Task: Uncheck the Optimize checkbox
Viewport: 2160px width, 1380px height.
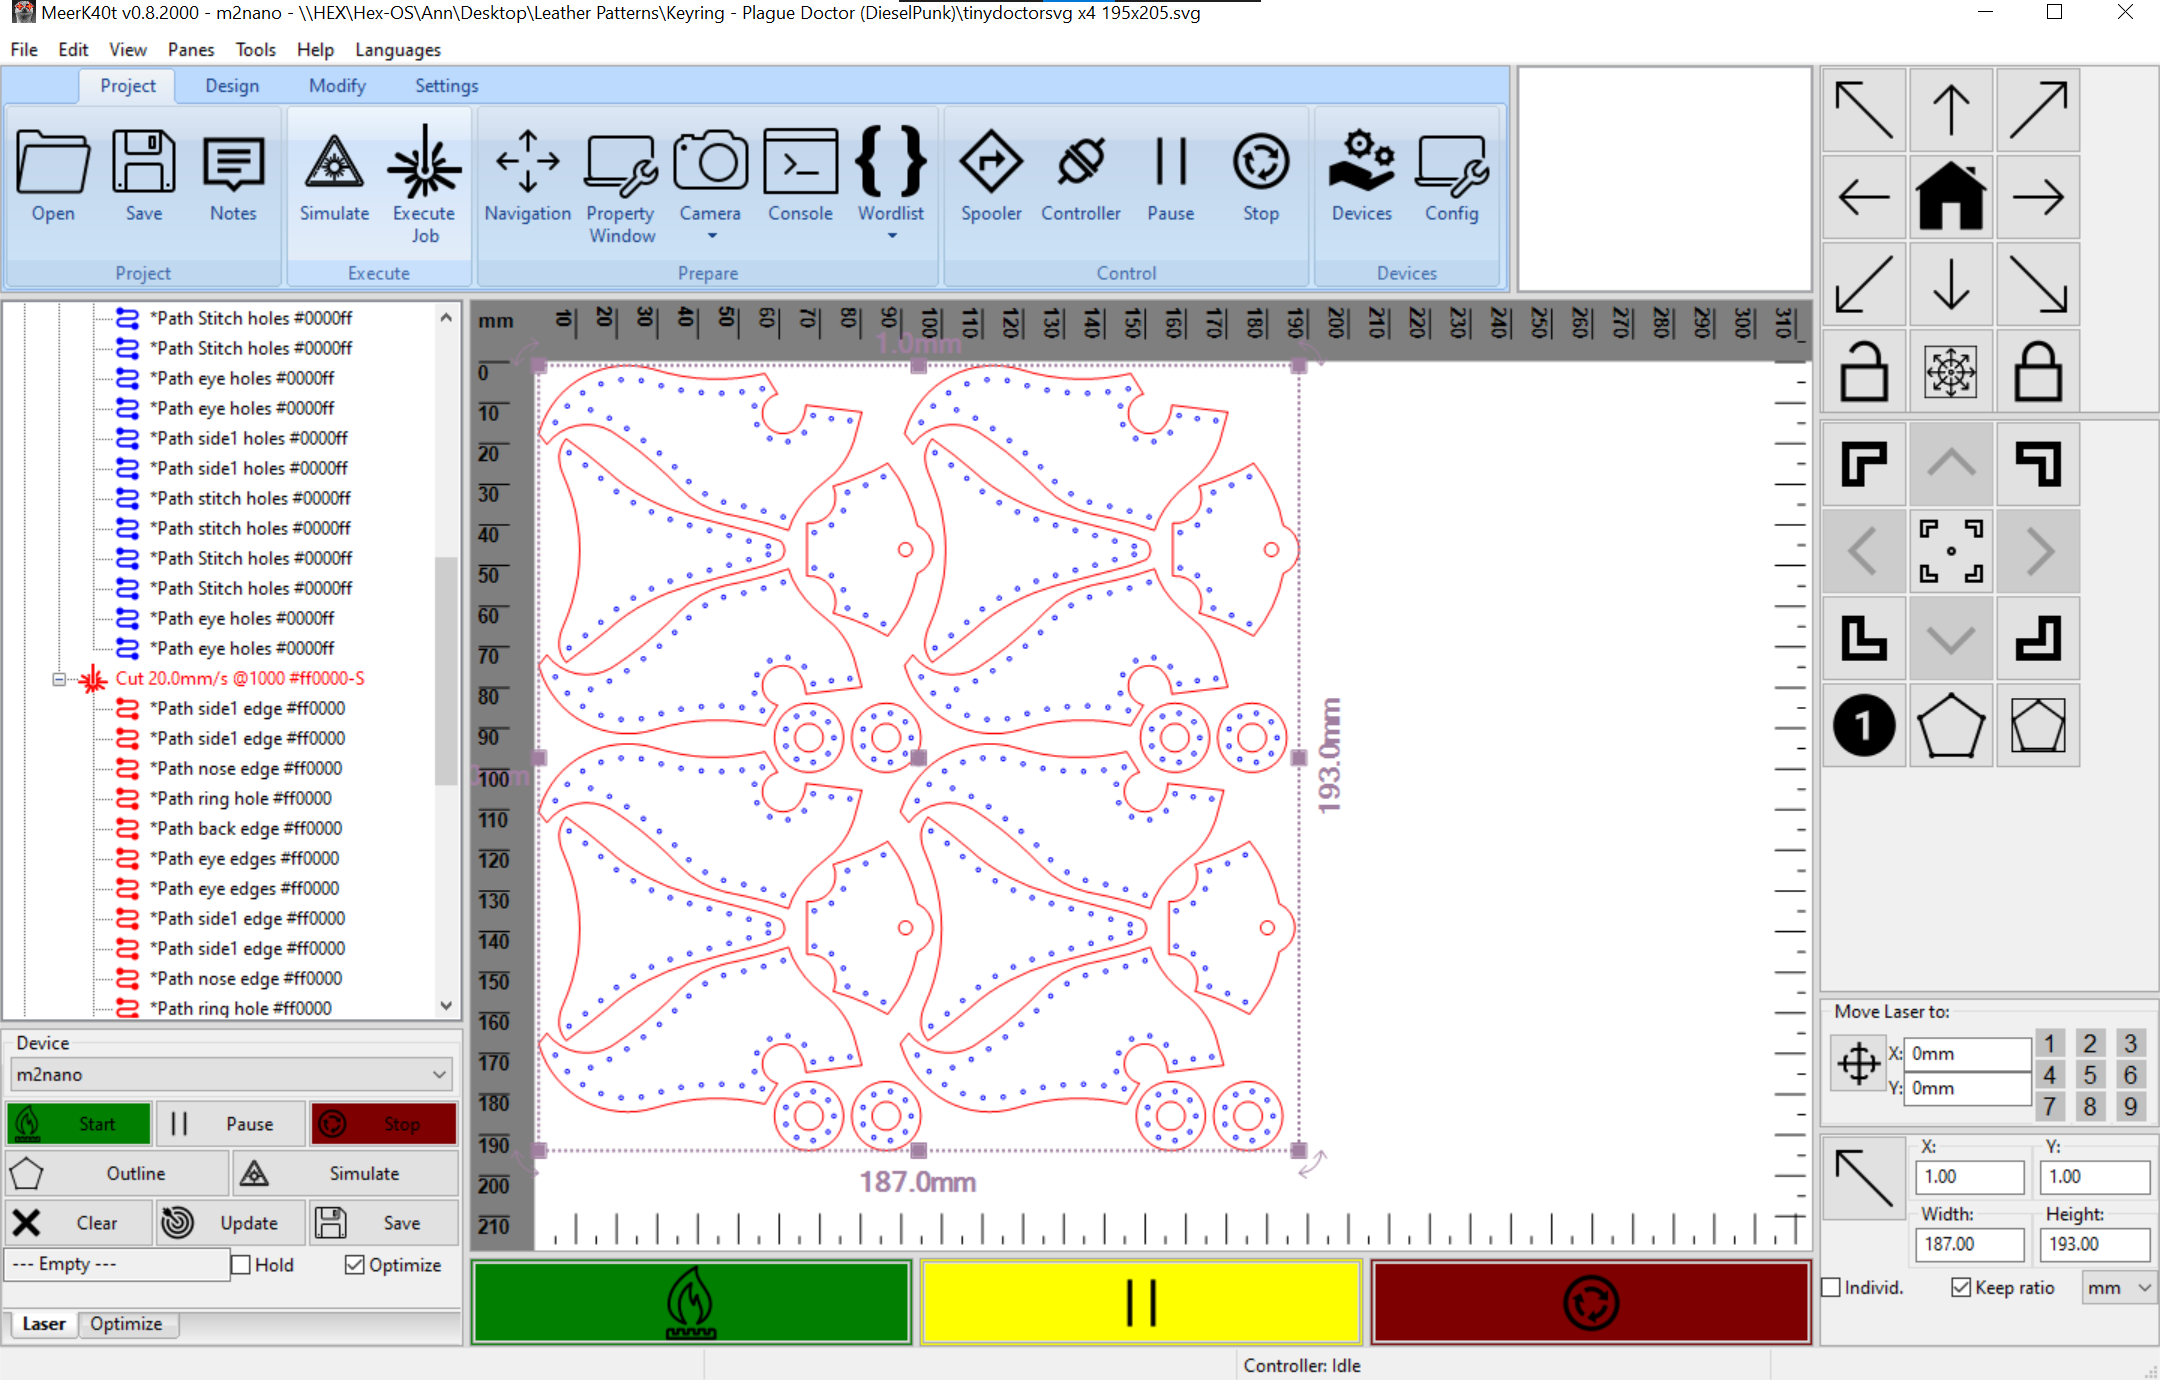Action: [355, 1265]
